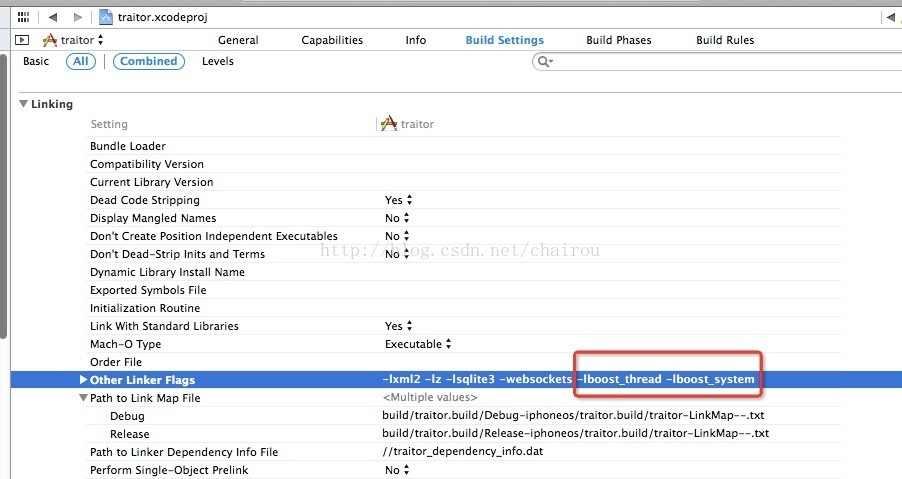Click the traitor_dependency_info.dat value
This screenshot has height=479, width=902.
(x=463, y=451)
